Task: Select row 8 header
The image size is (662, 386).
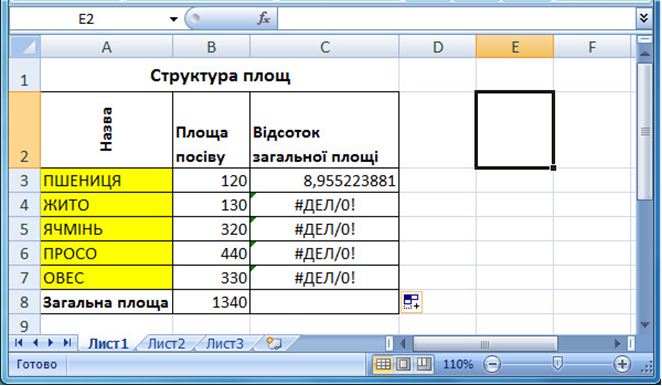Action: 25,302
